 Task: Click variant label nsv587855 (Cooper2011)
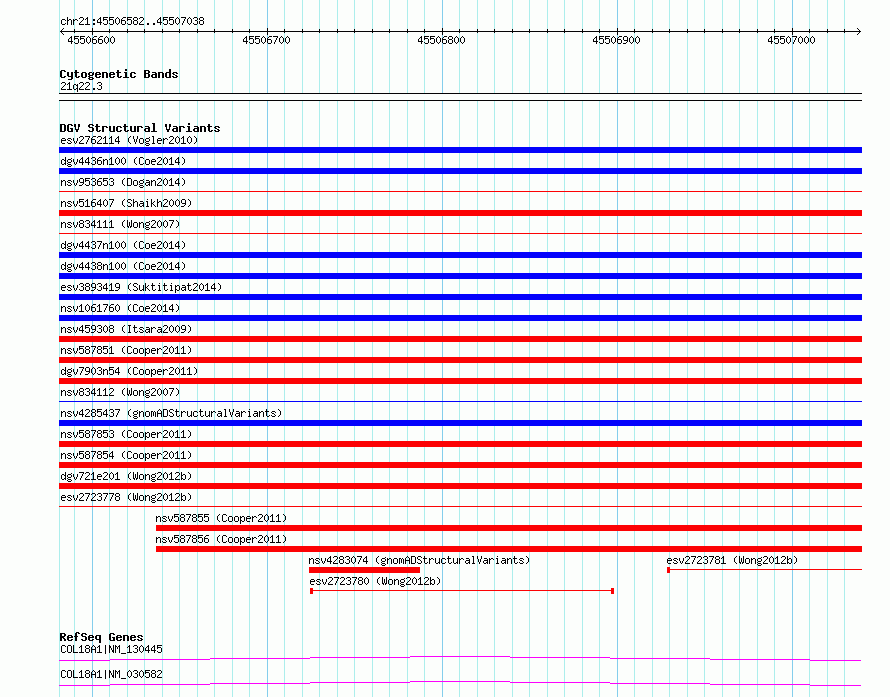pyautogui.click(x=221, y=518)
